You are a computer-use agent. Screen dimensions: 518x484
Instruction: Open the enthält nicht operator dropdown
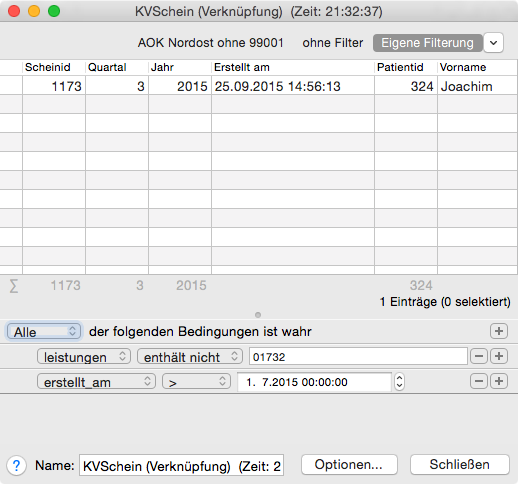coord(190,357)
